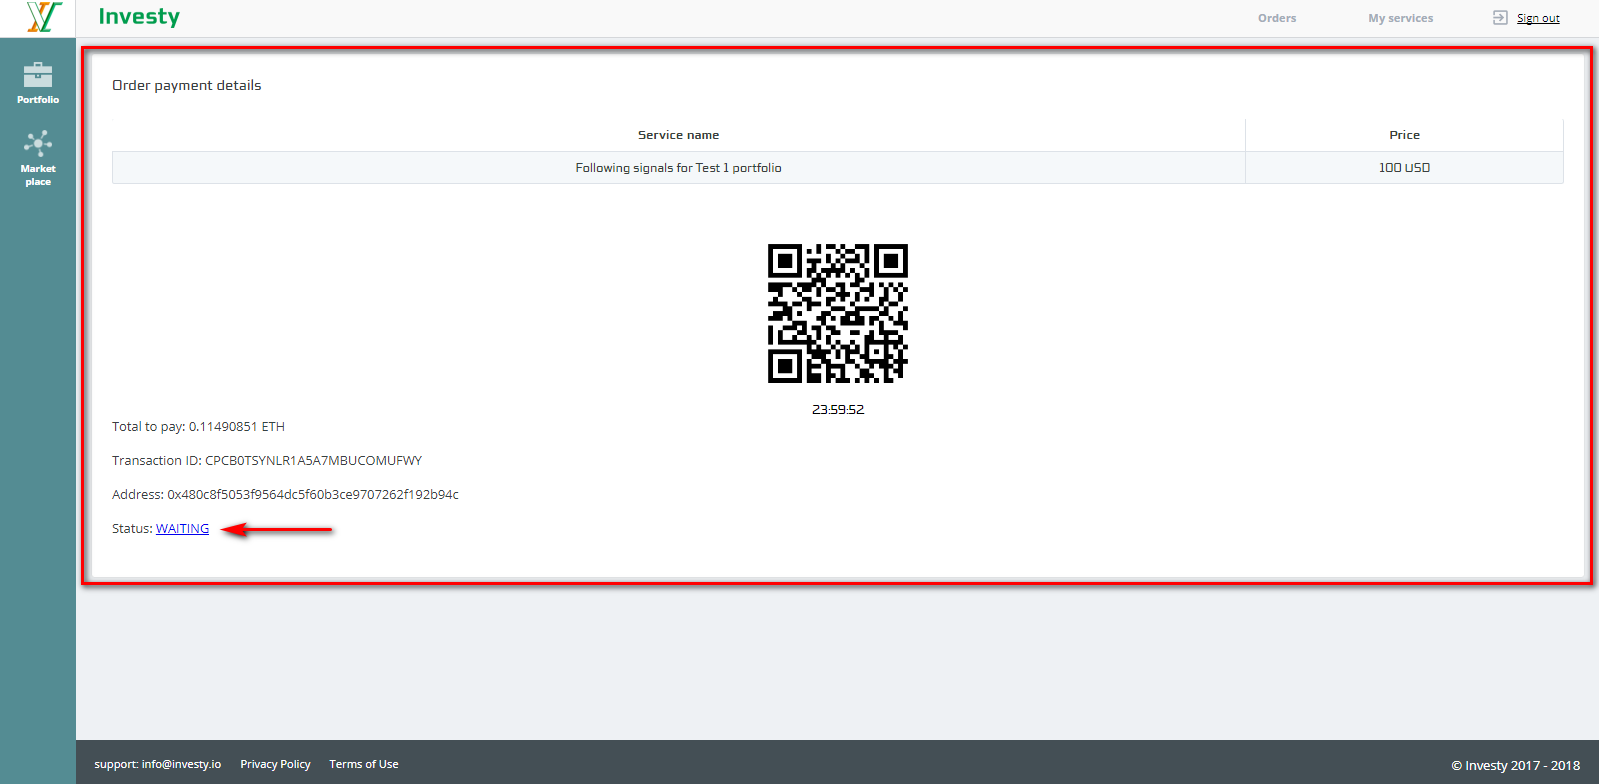Open My services in top navigation
The height and width of the screenshot is (784, 1599).
coord(1400,18)
